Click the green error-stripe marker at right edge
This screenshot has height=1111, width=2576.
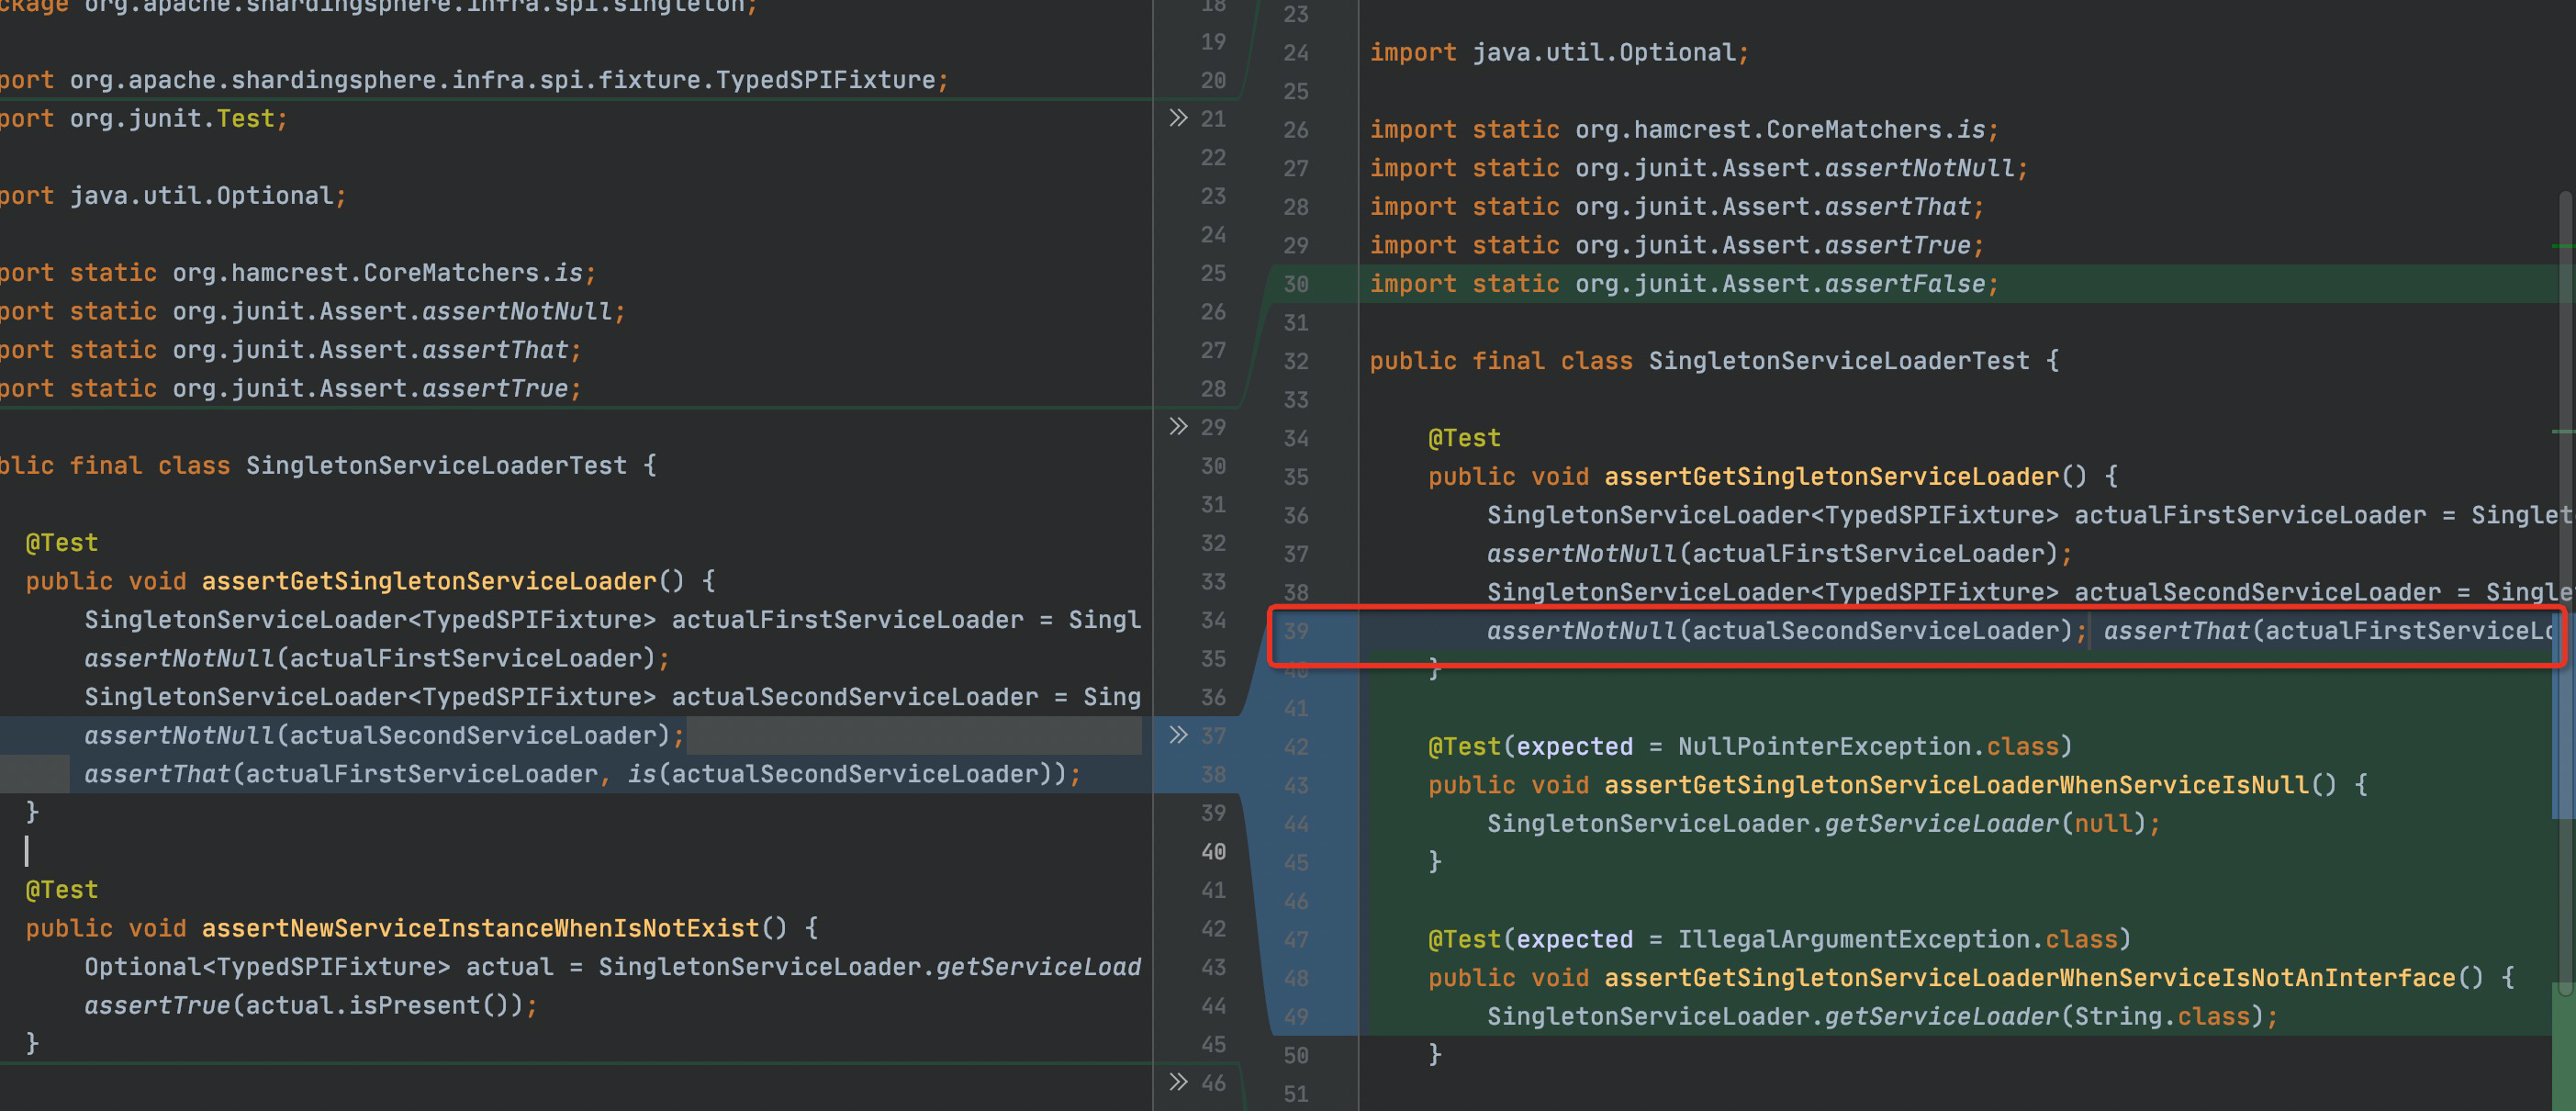pyautogui.click(x=2562, y=246)
